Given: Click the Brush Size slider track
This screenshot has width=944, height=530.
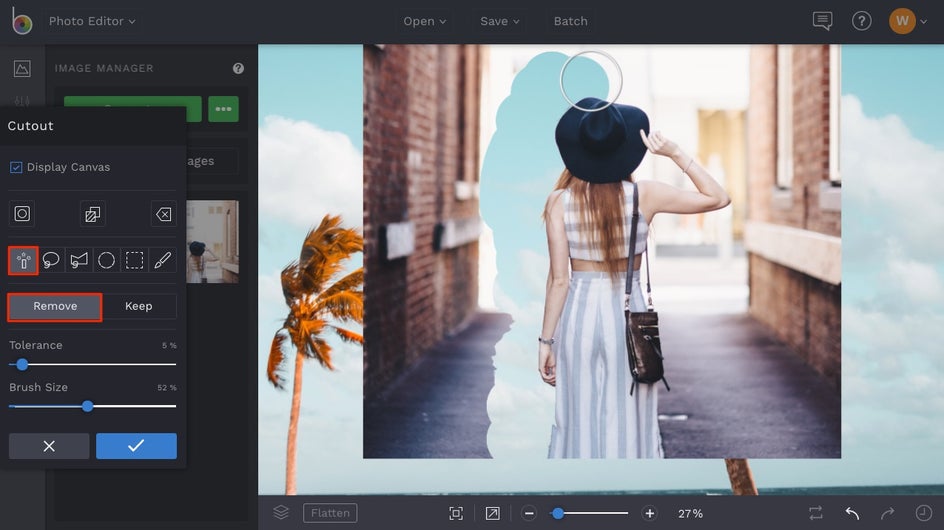Looking at the screenshot, I should (x=130, y=406).
